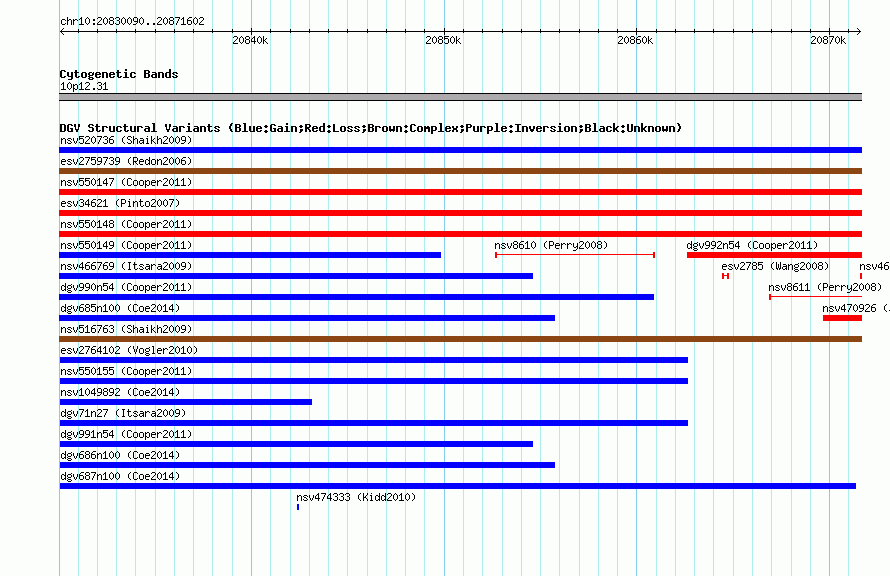
Task: Click the 20860k ruler tick label
Action: pyautogui.click(x=635, y=40)
